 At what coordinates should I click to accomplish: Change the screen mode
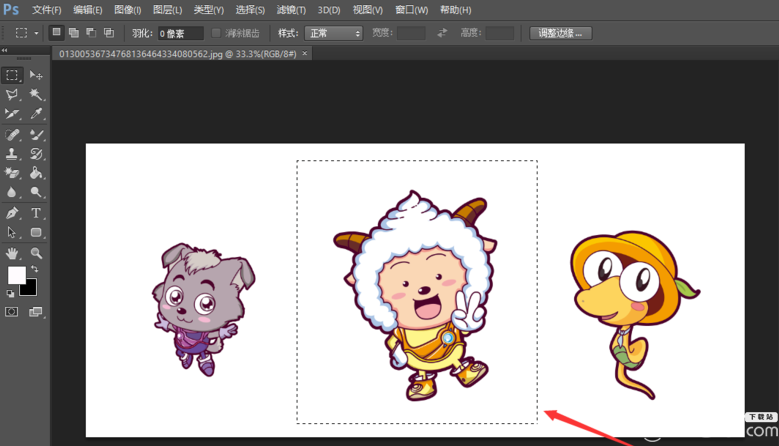pos(36,312)
